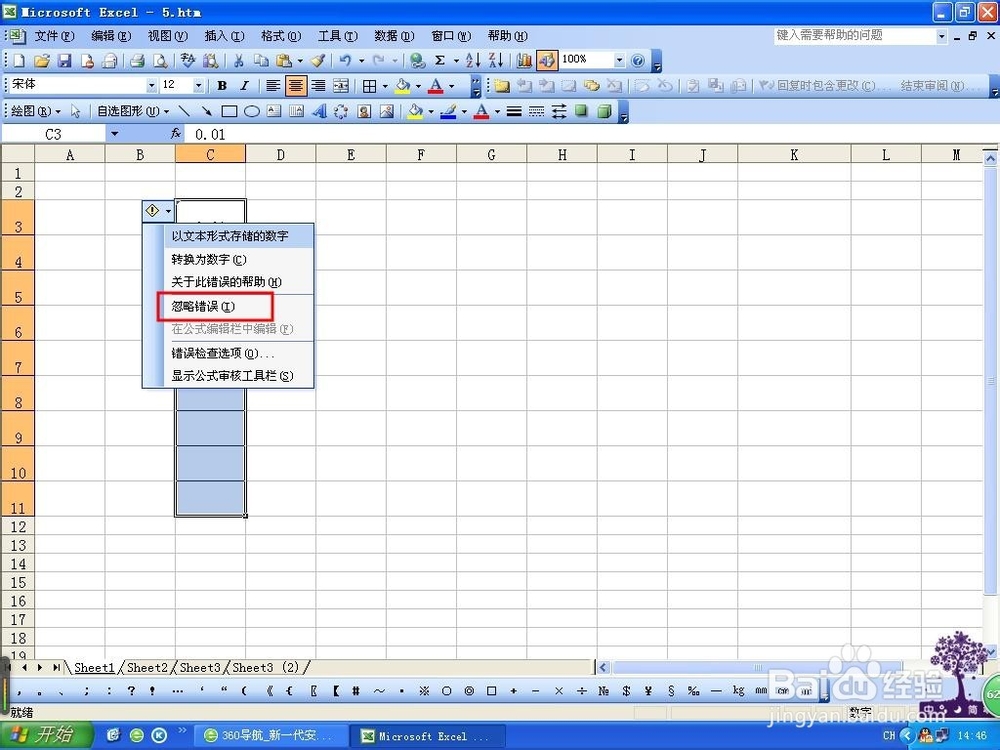Click the AutoSum sigma icon
1000x750 pixels.
(x=440, y=61)
